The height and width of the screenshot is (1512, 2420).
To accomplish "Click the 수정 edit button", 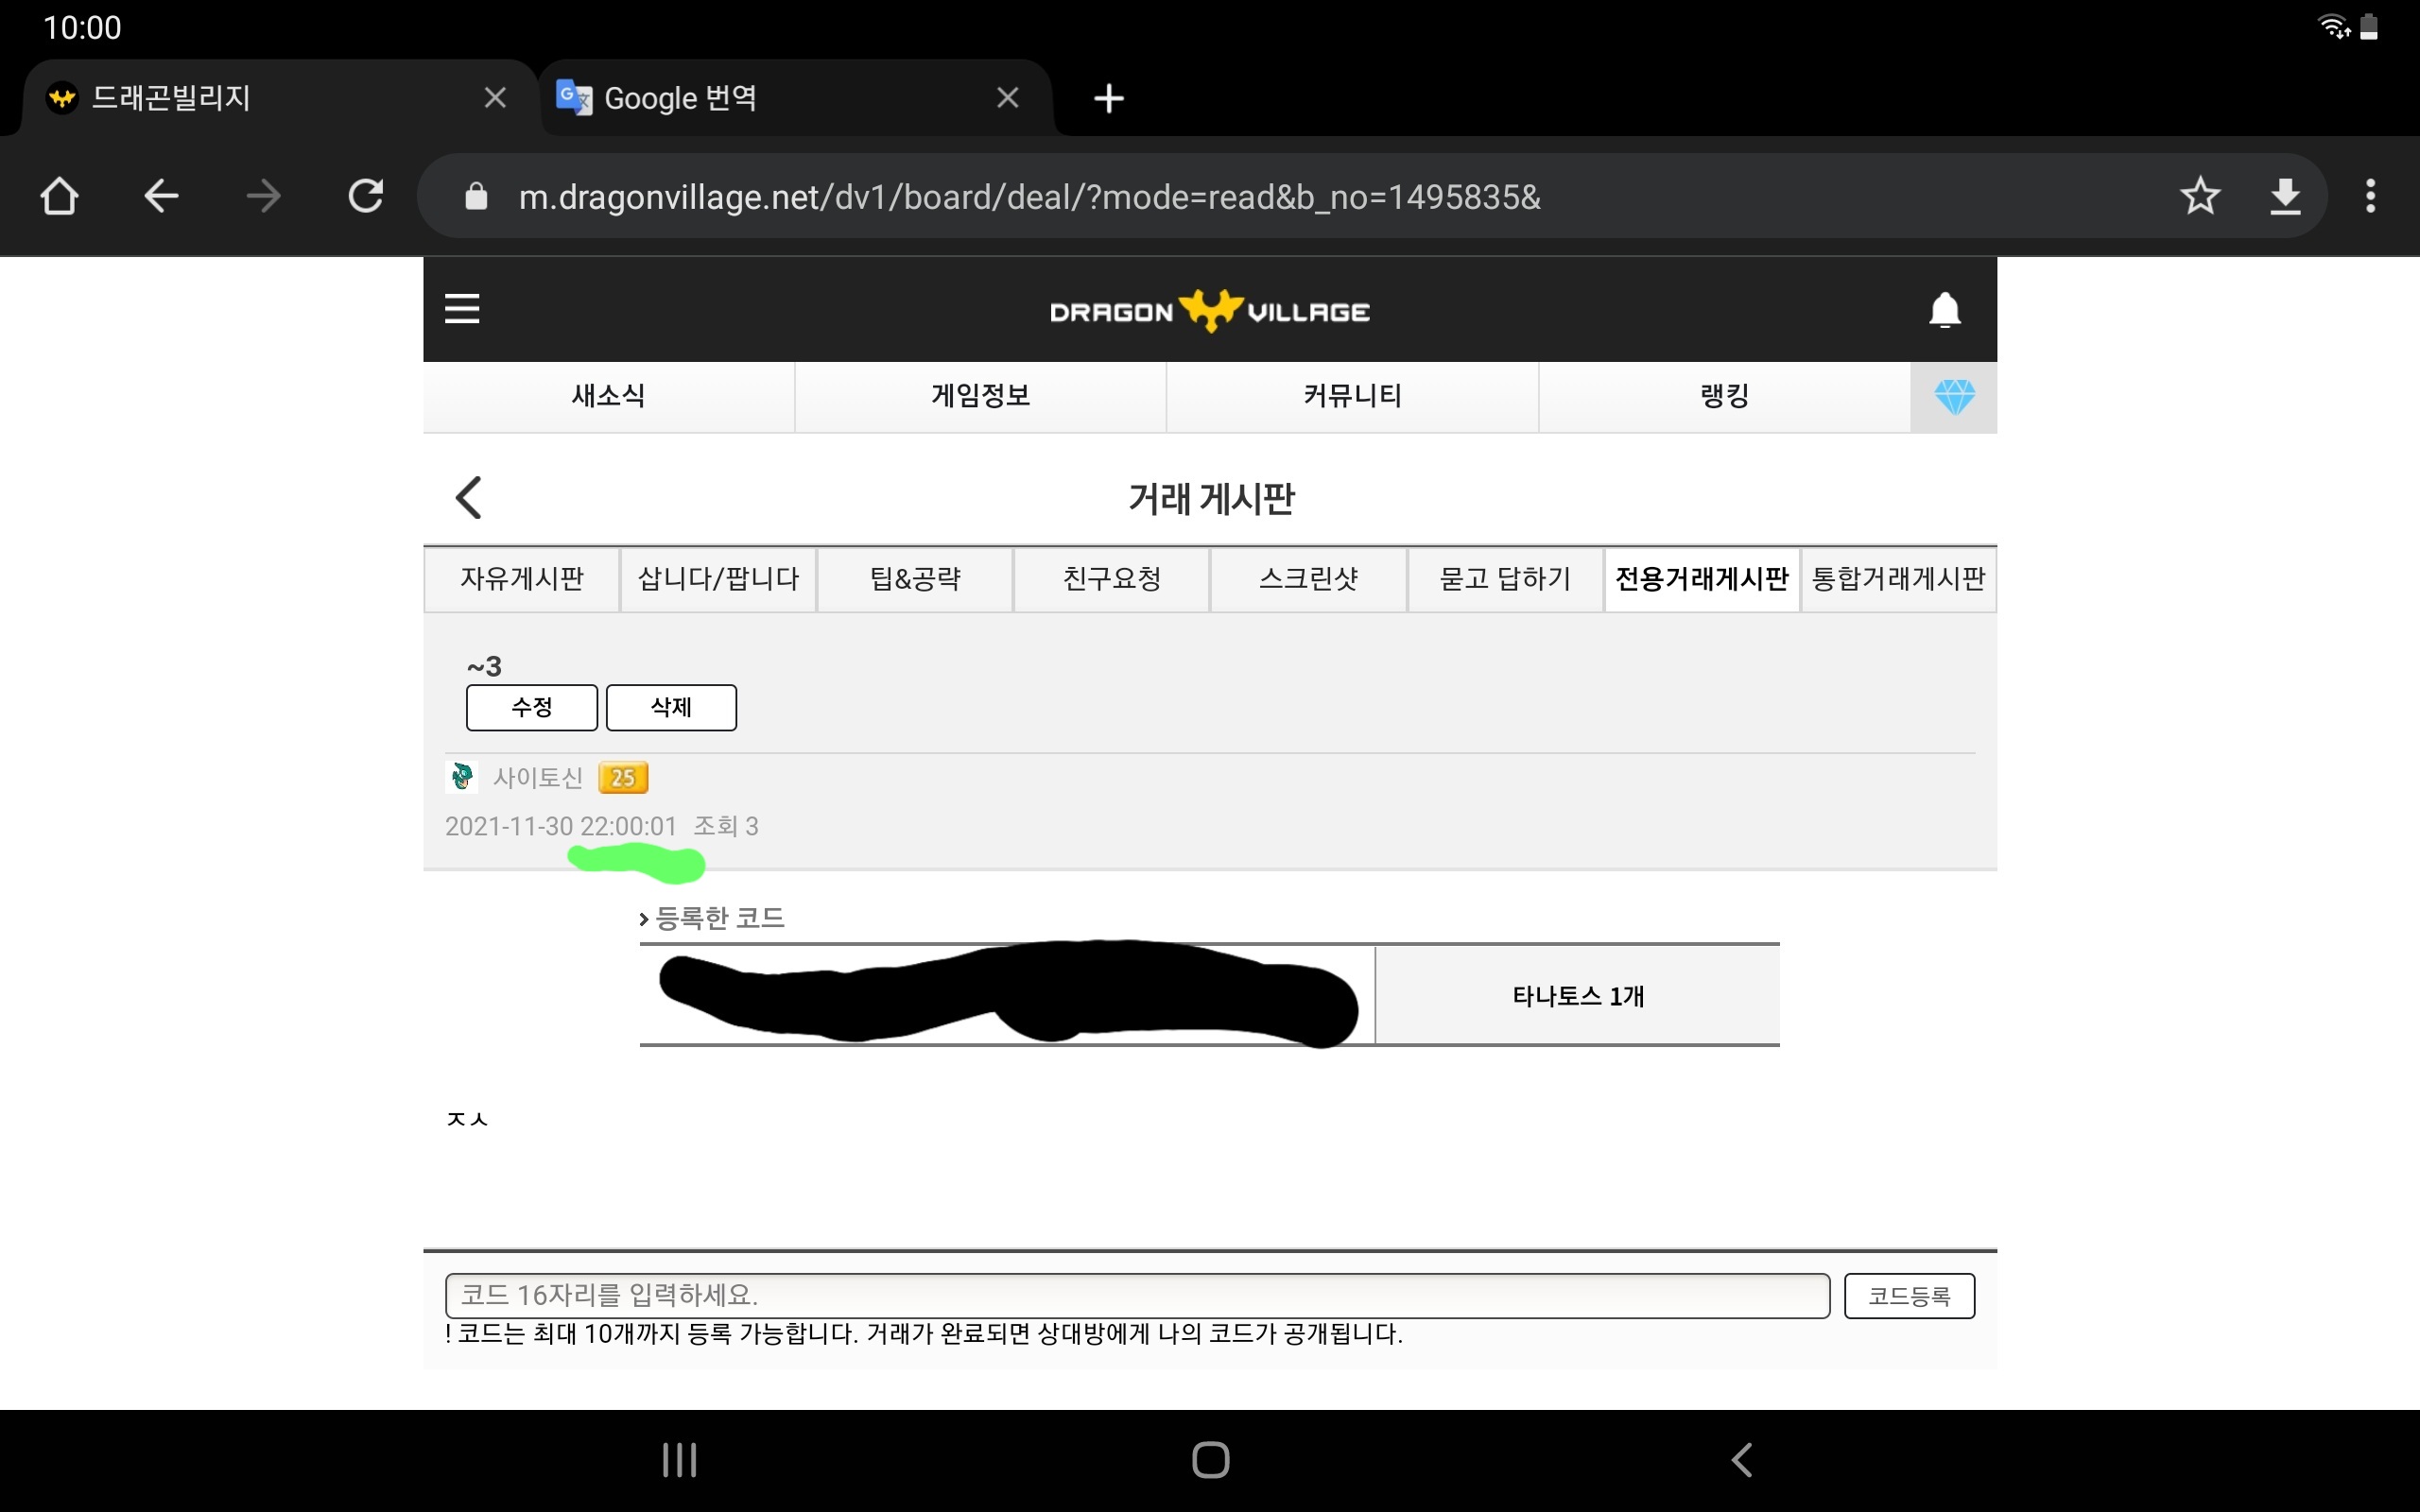I will [531, 707].
